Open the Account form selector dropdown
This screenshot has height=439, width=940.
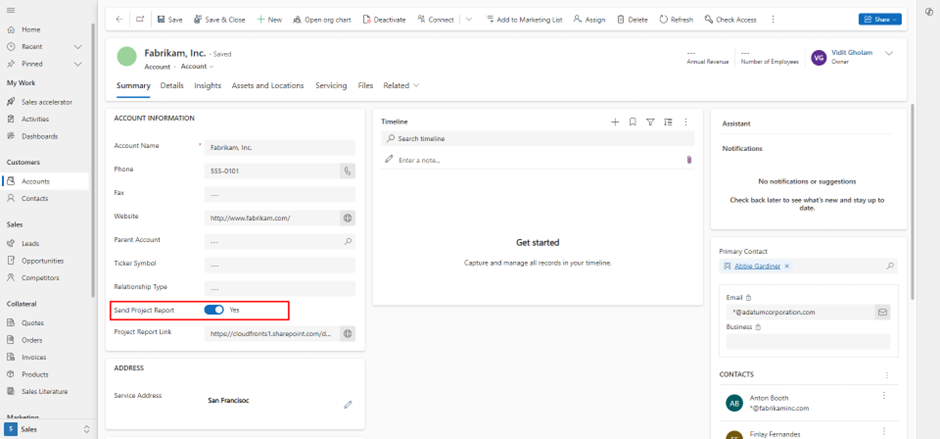tap(197, 67)
